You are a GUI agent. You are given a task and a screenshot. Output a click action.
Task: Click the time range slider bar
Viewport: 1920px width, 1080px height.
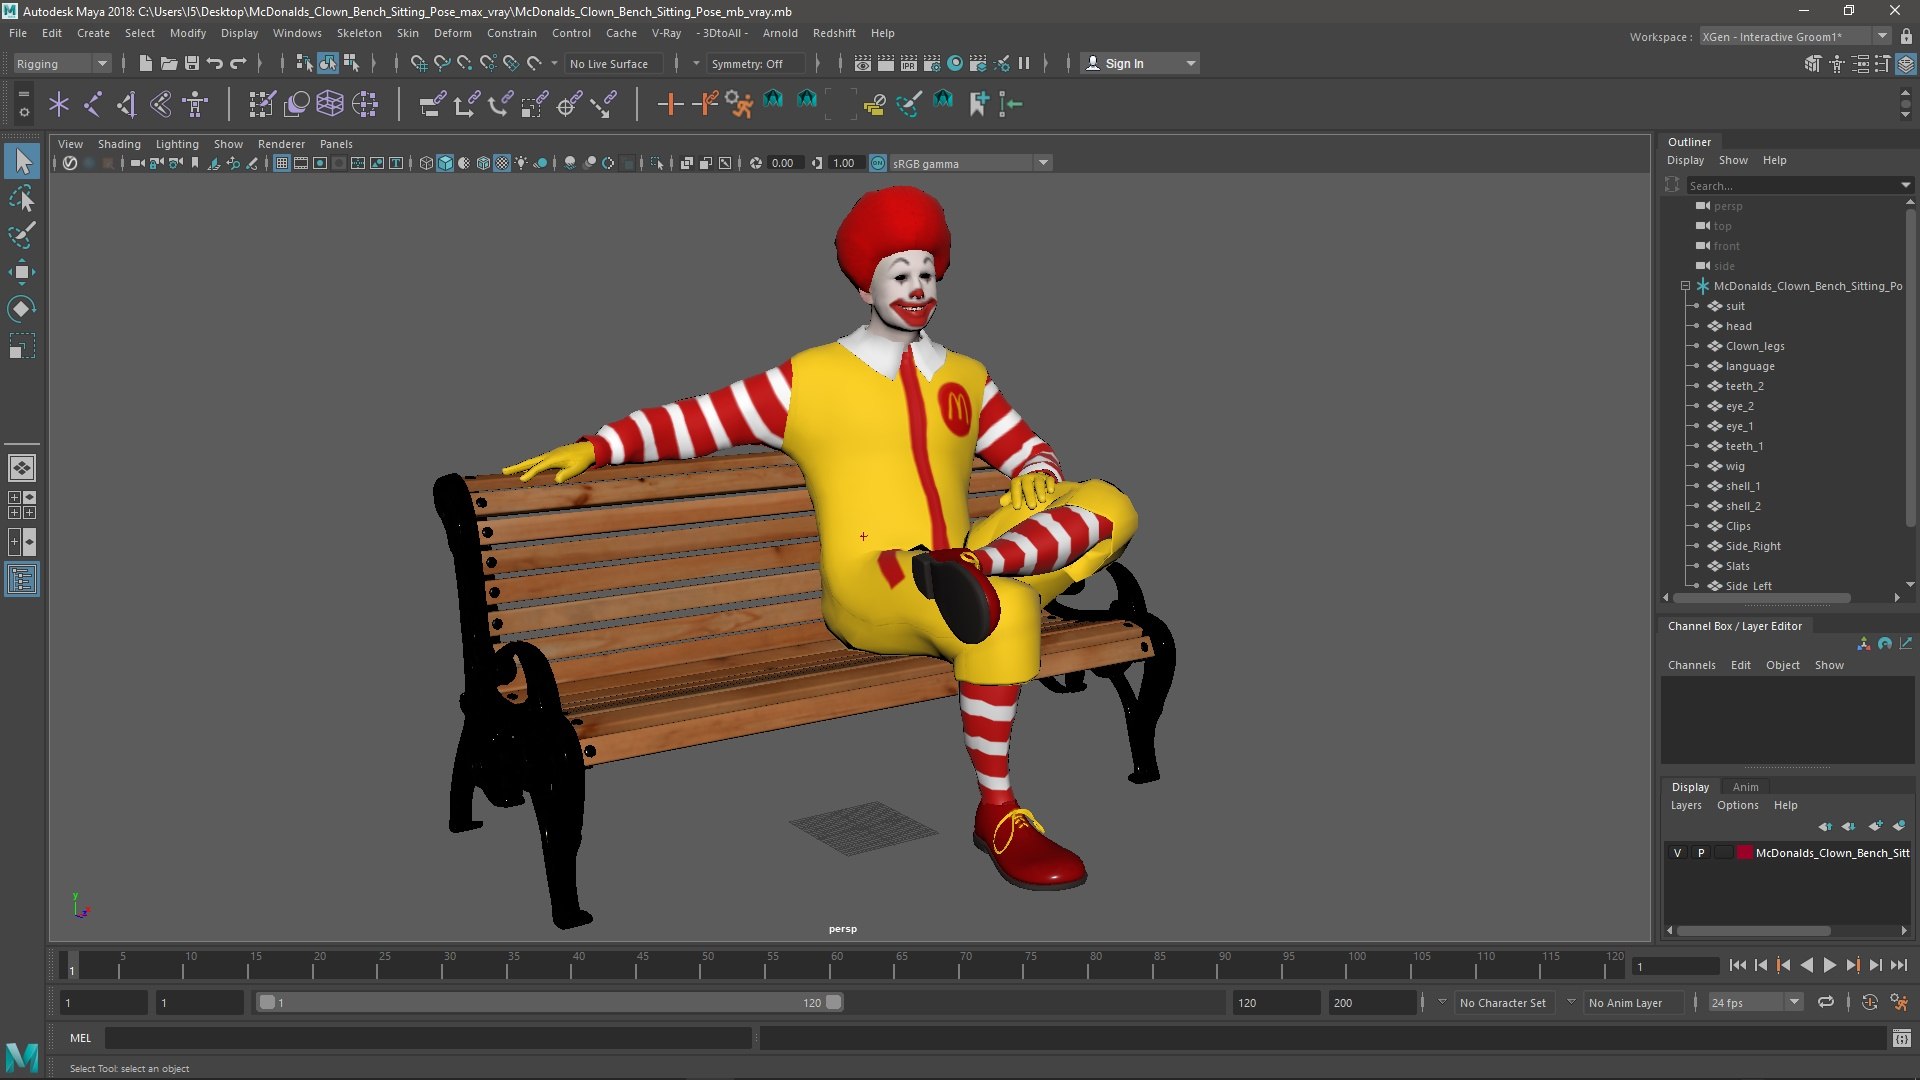click(x=550, y=1002)
